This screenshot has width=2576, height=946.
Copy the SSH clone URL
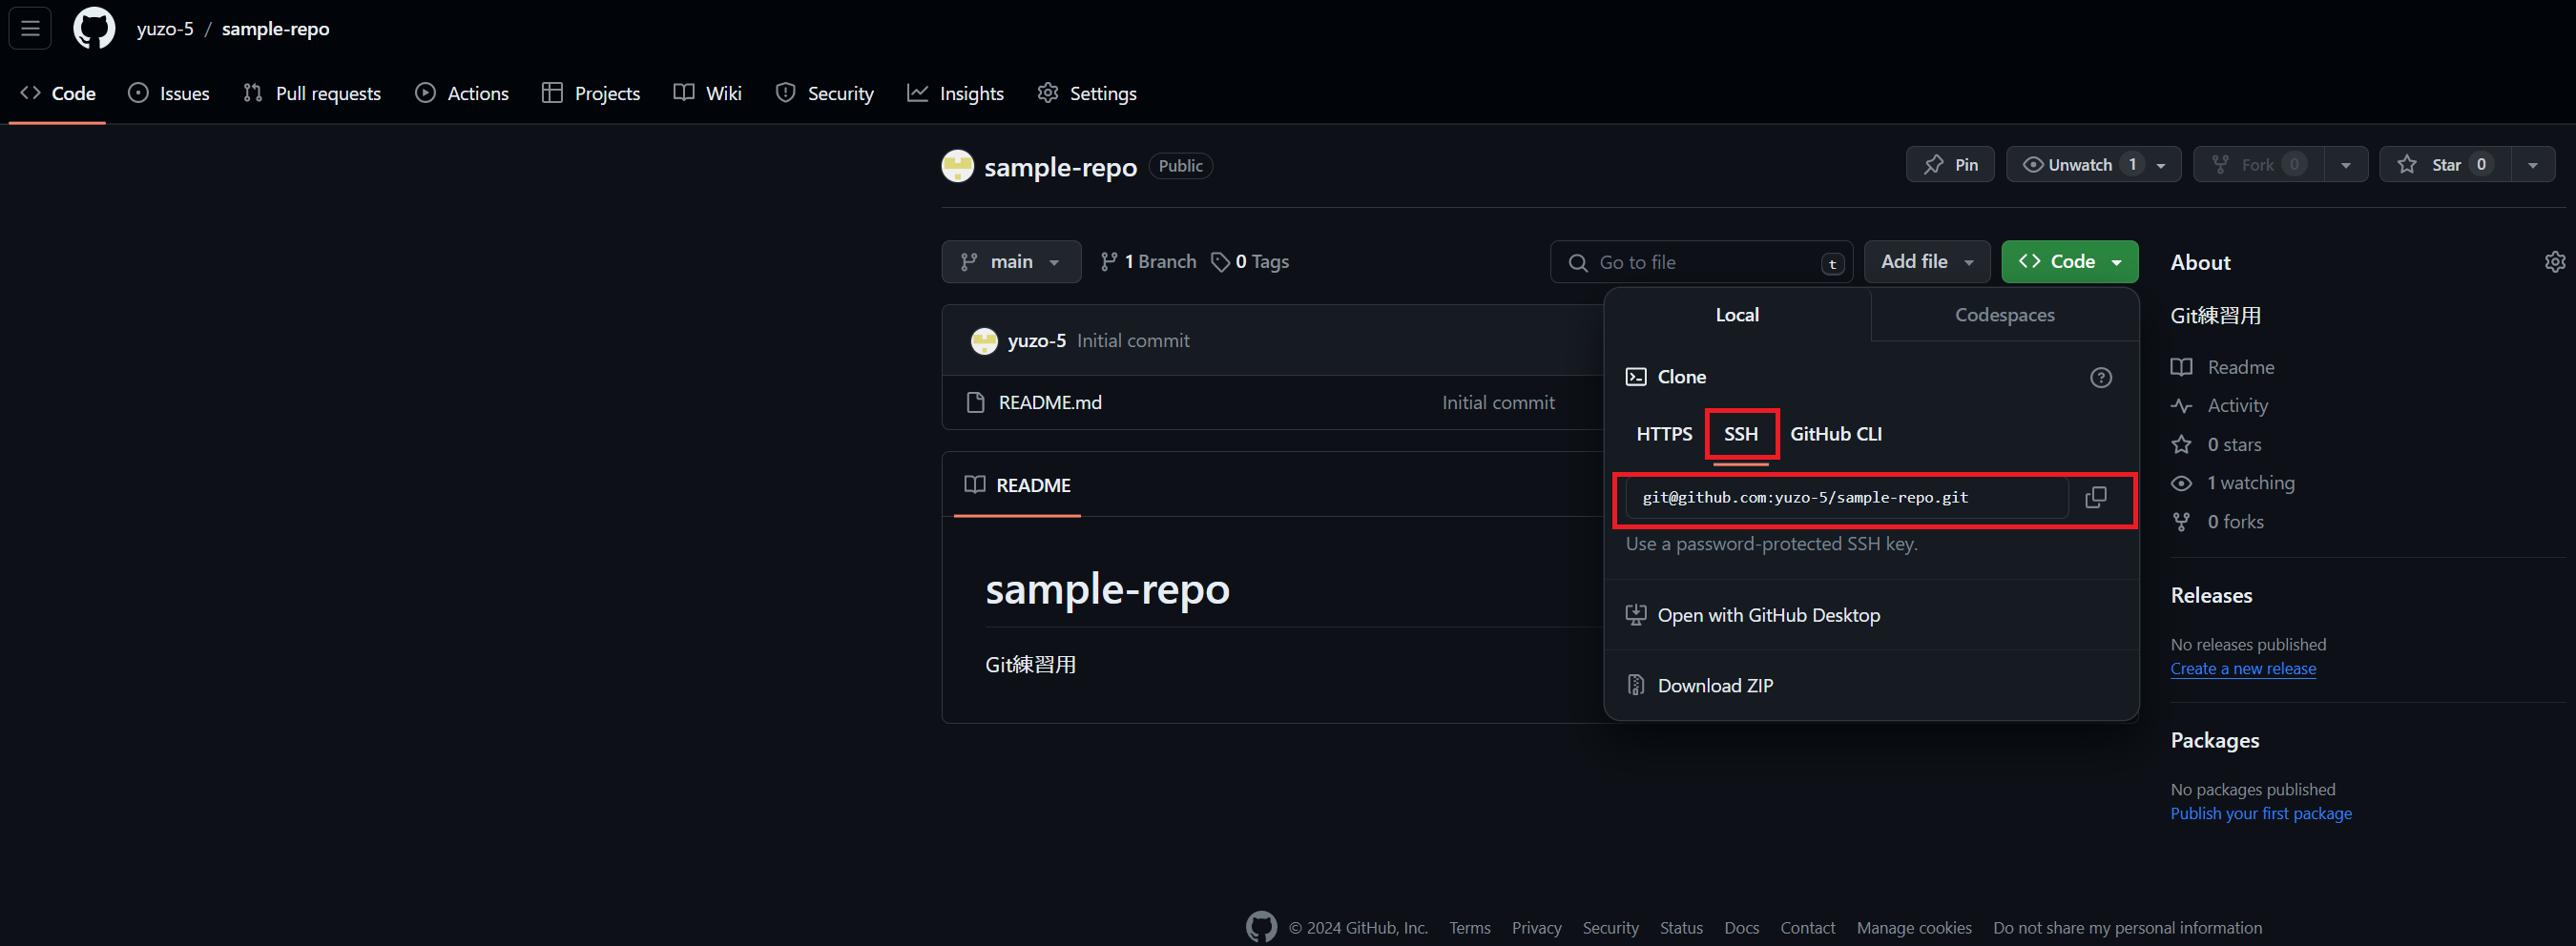2096,497
